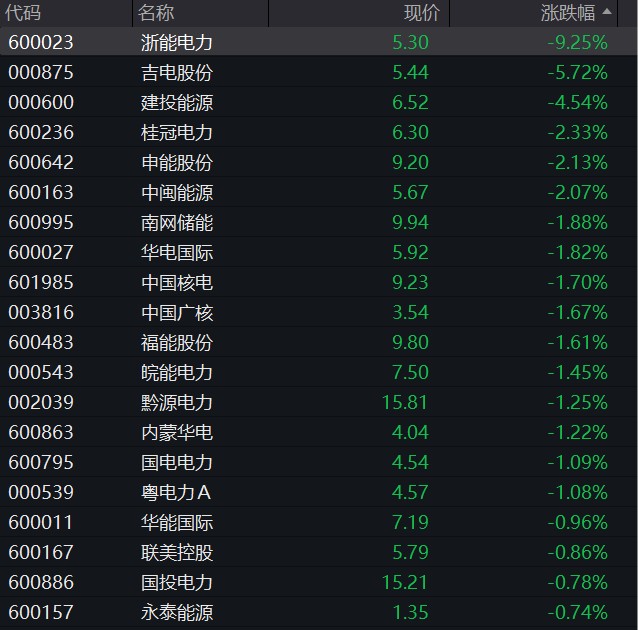Open the 中国核电 stock
638x630 pixels.
click(x=177, y=282)
